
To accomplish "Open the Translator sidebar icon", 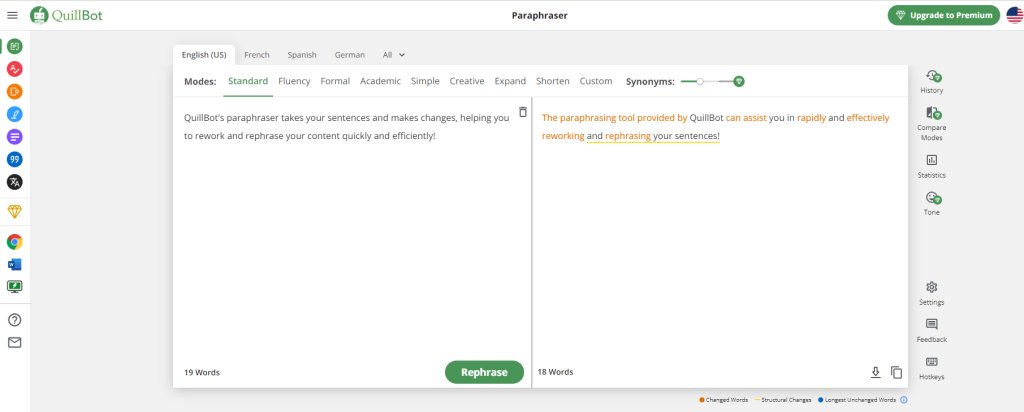I will point(14,182).
